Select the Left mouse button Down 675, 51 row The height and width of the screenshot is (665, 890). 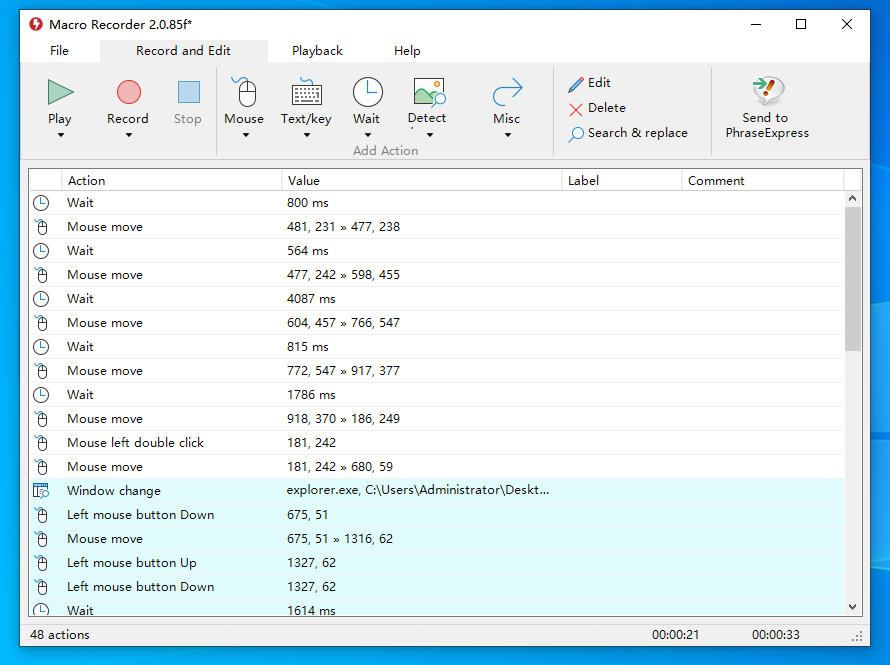click(x=437, y=515)
